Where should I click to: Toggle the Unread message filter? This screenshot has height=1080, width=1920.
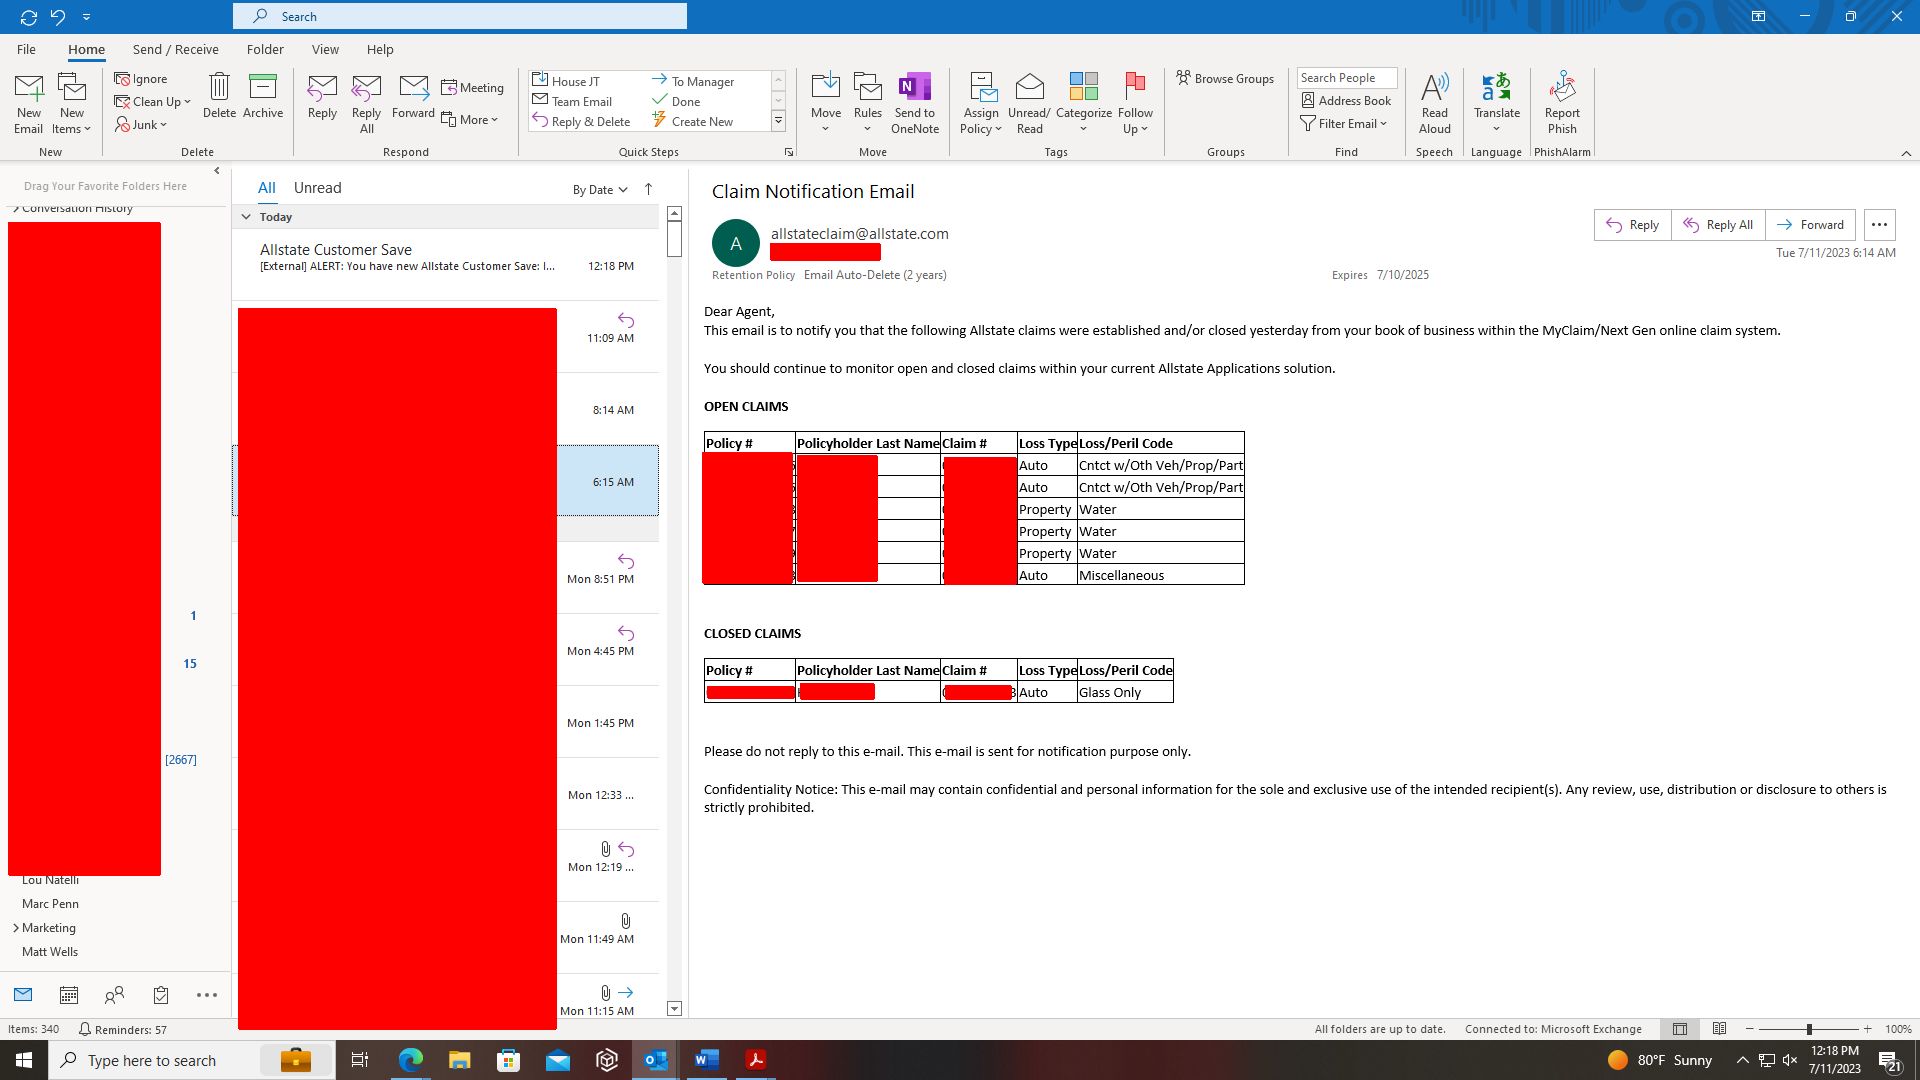click(317, 188)
